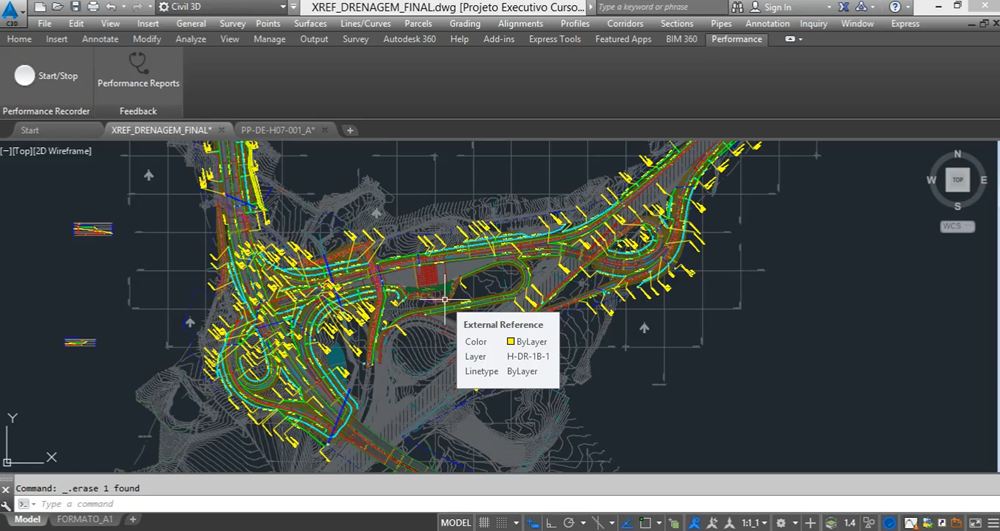This screenshot has width=1000, height=531.
Task: Open the Pipes menu
Action: pos(721,24)
